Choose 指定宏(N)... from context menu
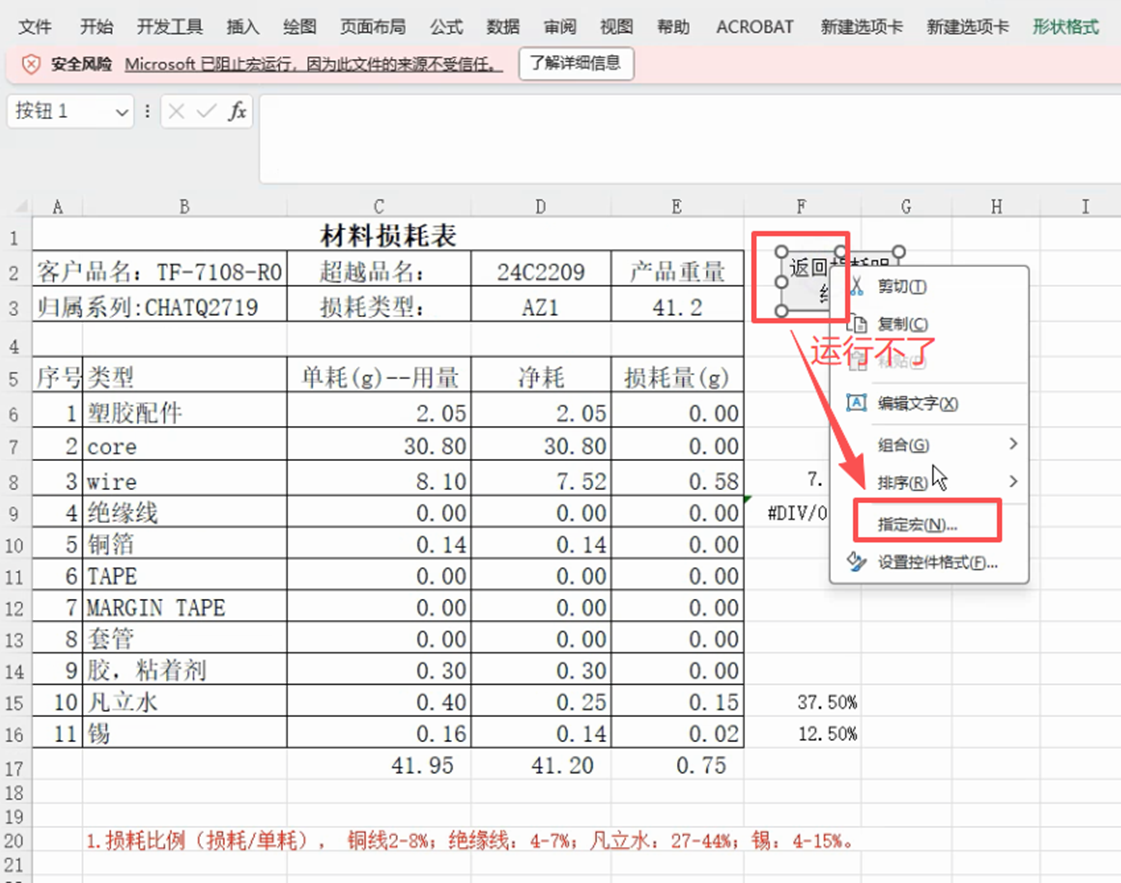This screenshot has height=883, width=1121. click(x=918, y=524)
